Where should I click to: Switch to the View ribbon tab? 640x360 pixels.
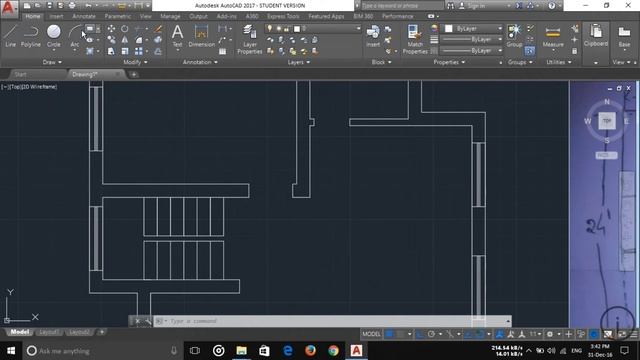point(145,16)
